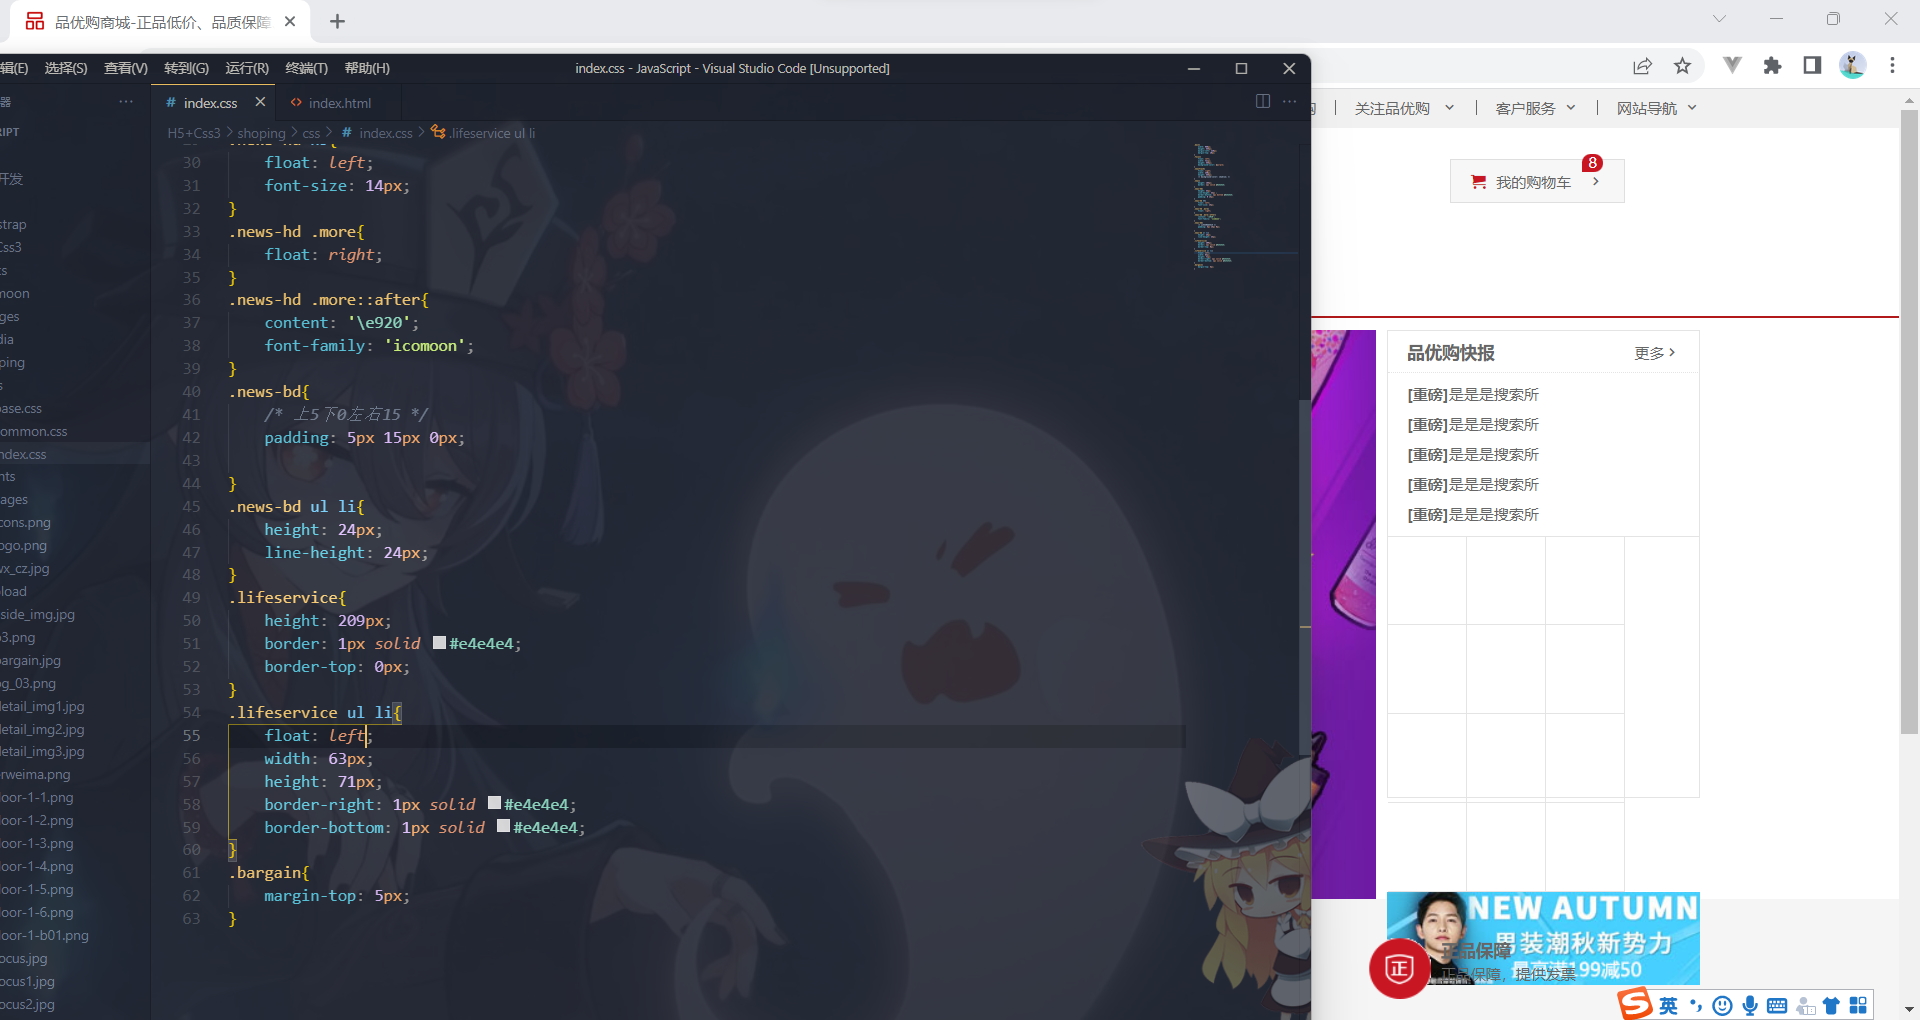Open the Sogou soft keyboard icon
This screenshot has height=1020, width=1920.
click(1777, 1006)
